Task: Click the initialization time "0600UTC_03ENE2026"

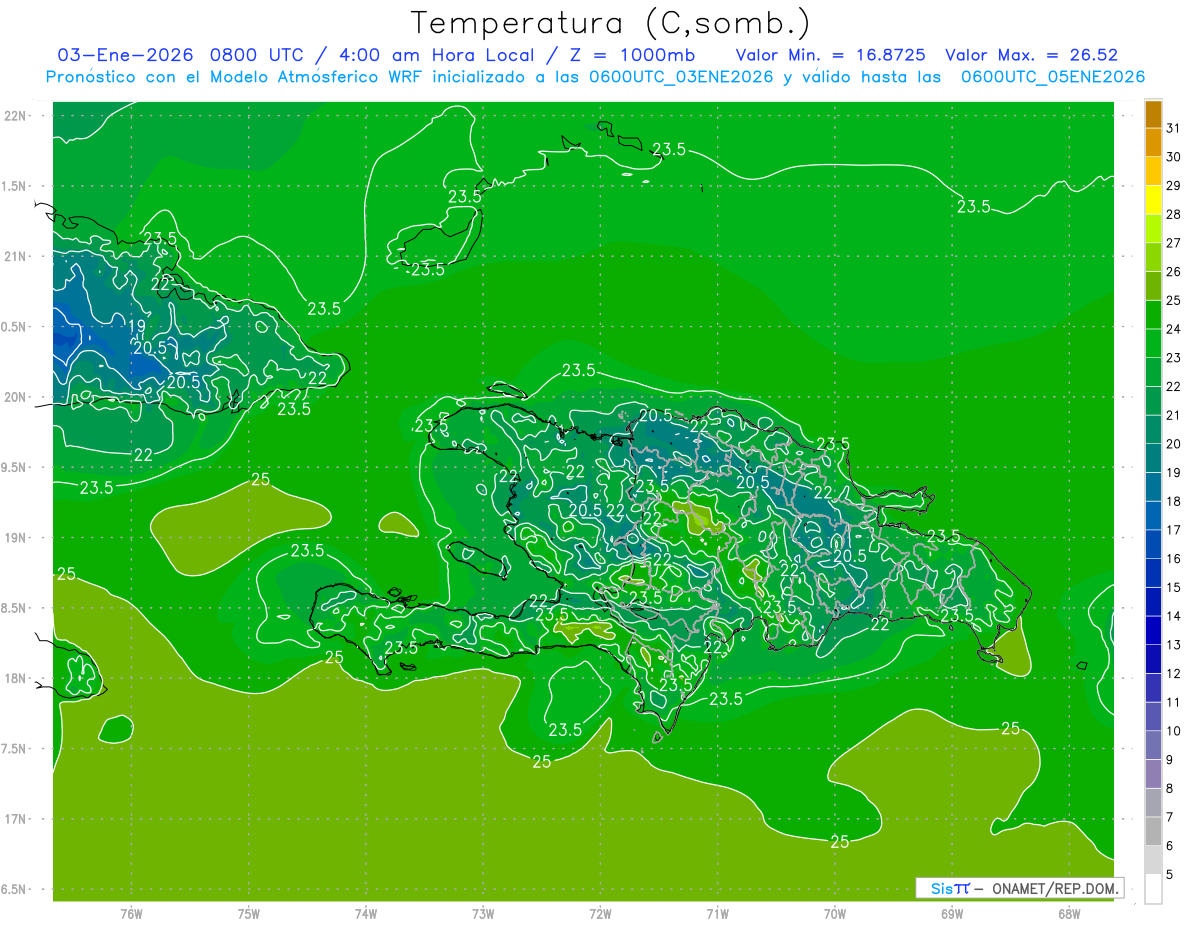Action: (681, 77)
